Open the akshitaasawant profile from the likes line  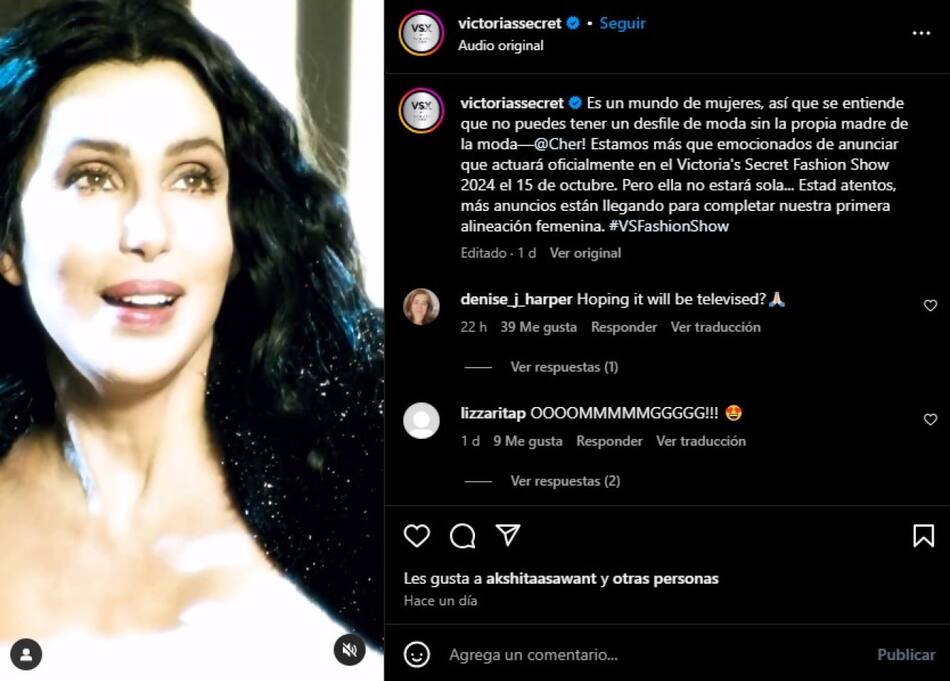click(541, 579)
